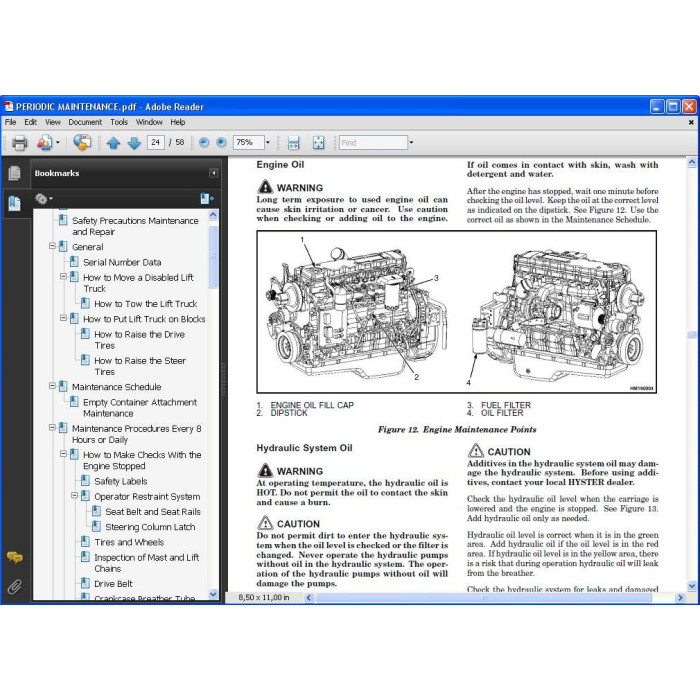Collapse How to Move a Disabled Lift Truck

click(x=63, y=276)
